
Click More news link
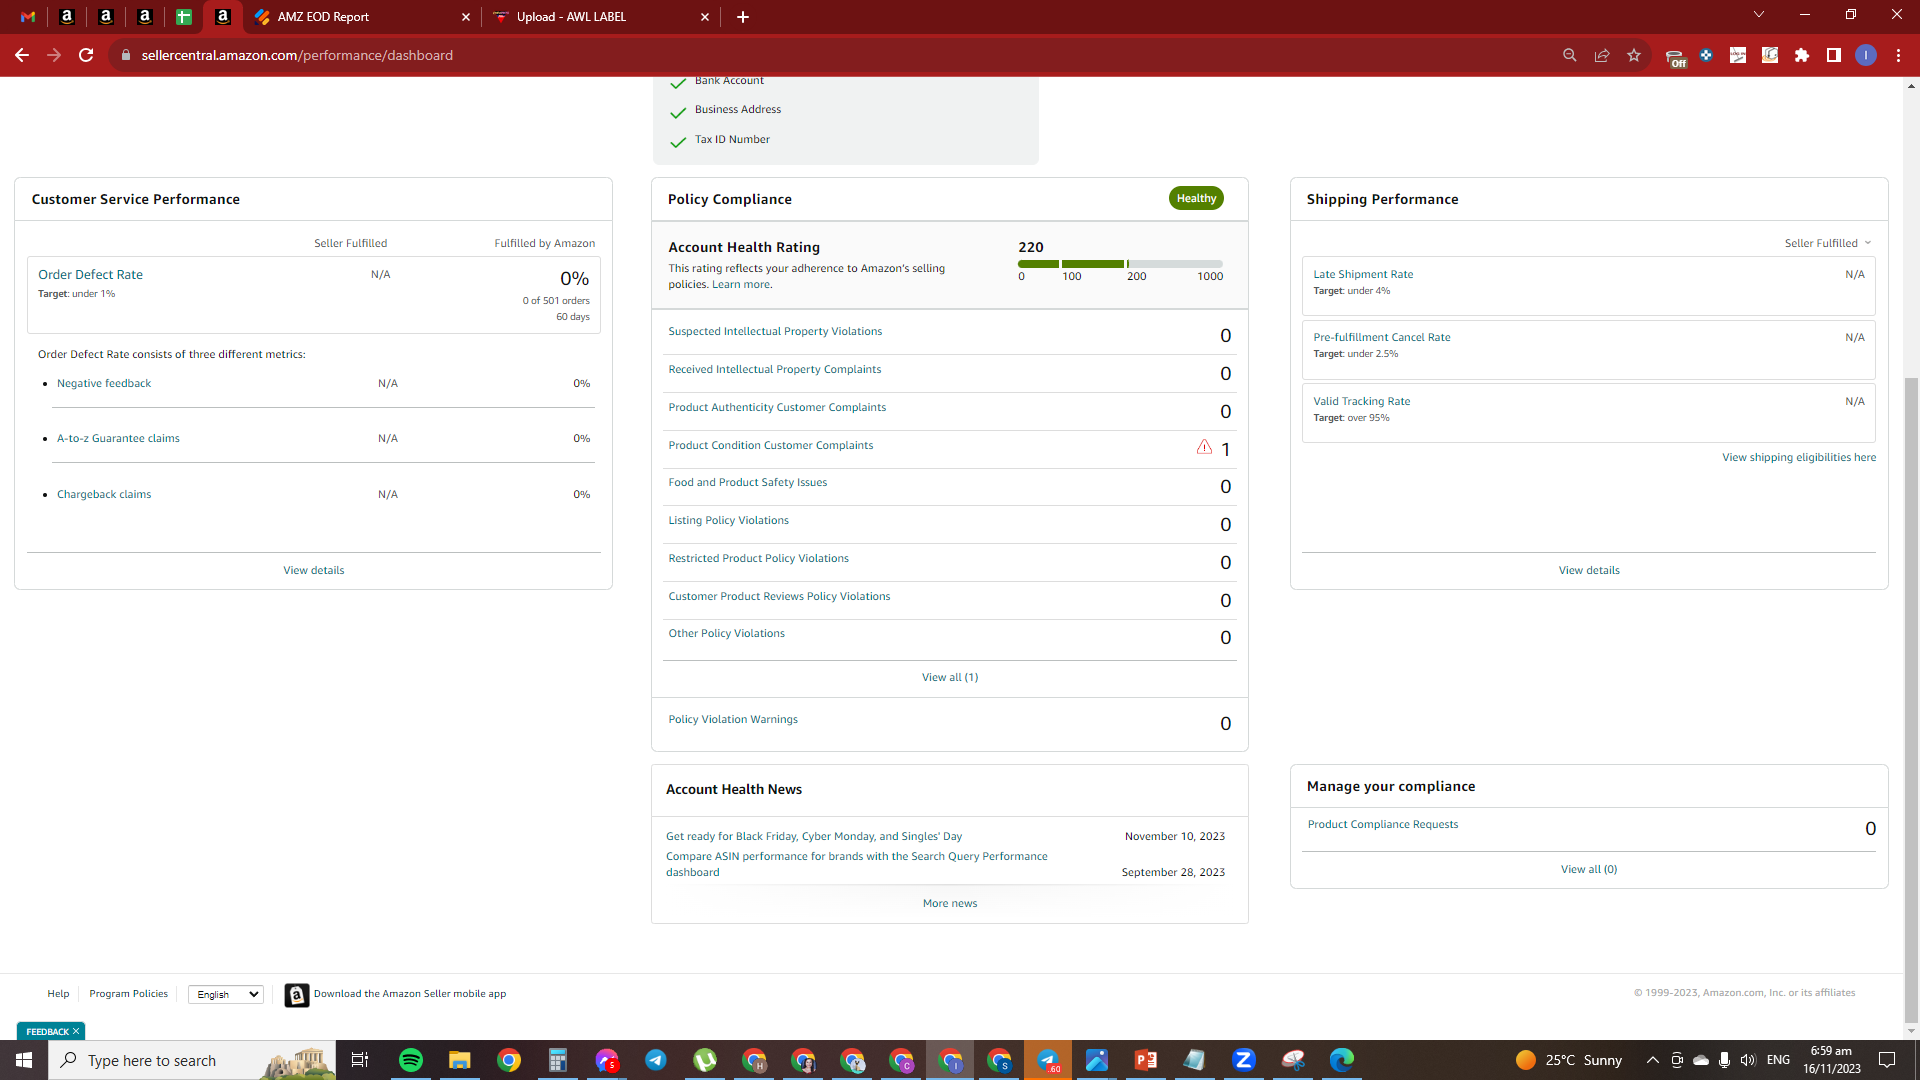pyautogui.click(x=950, y=903)
